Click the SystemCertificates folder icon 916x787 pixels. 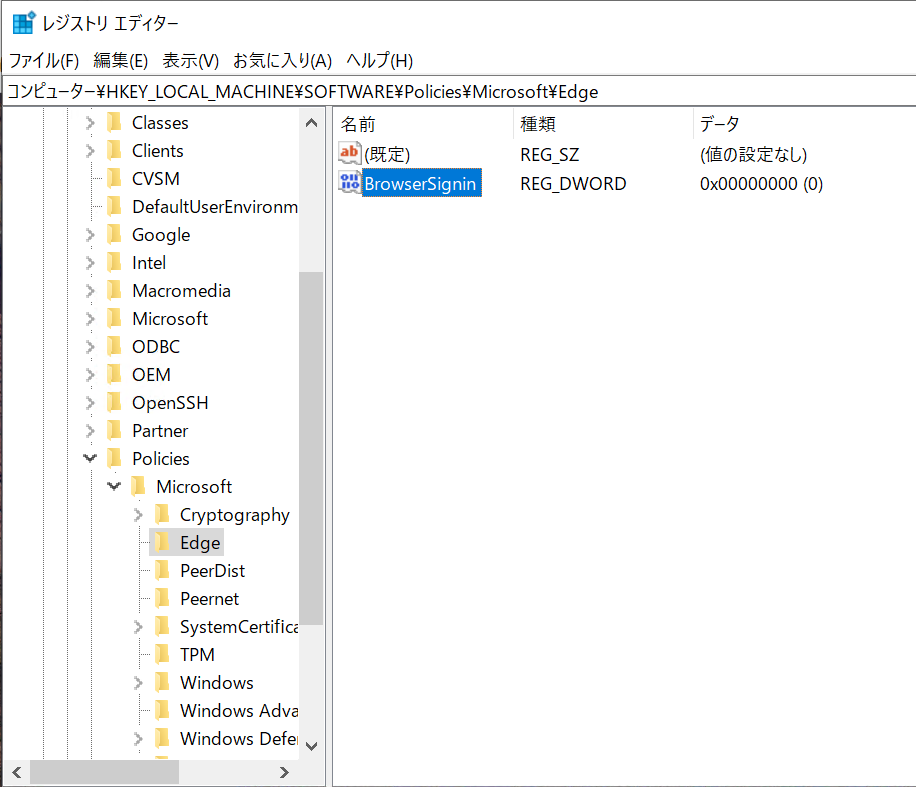[x=162, y=626]
